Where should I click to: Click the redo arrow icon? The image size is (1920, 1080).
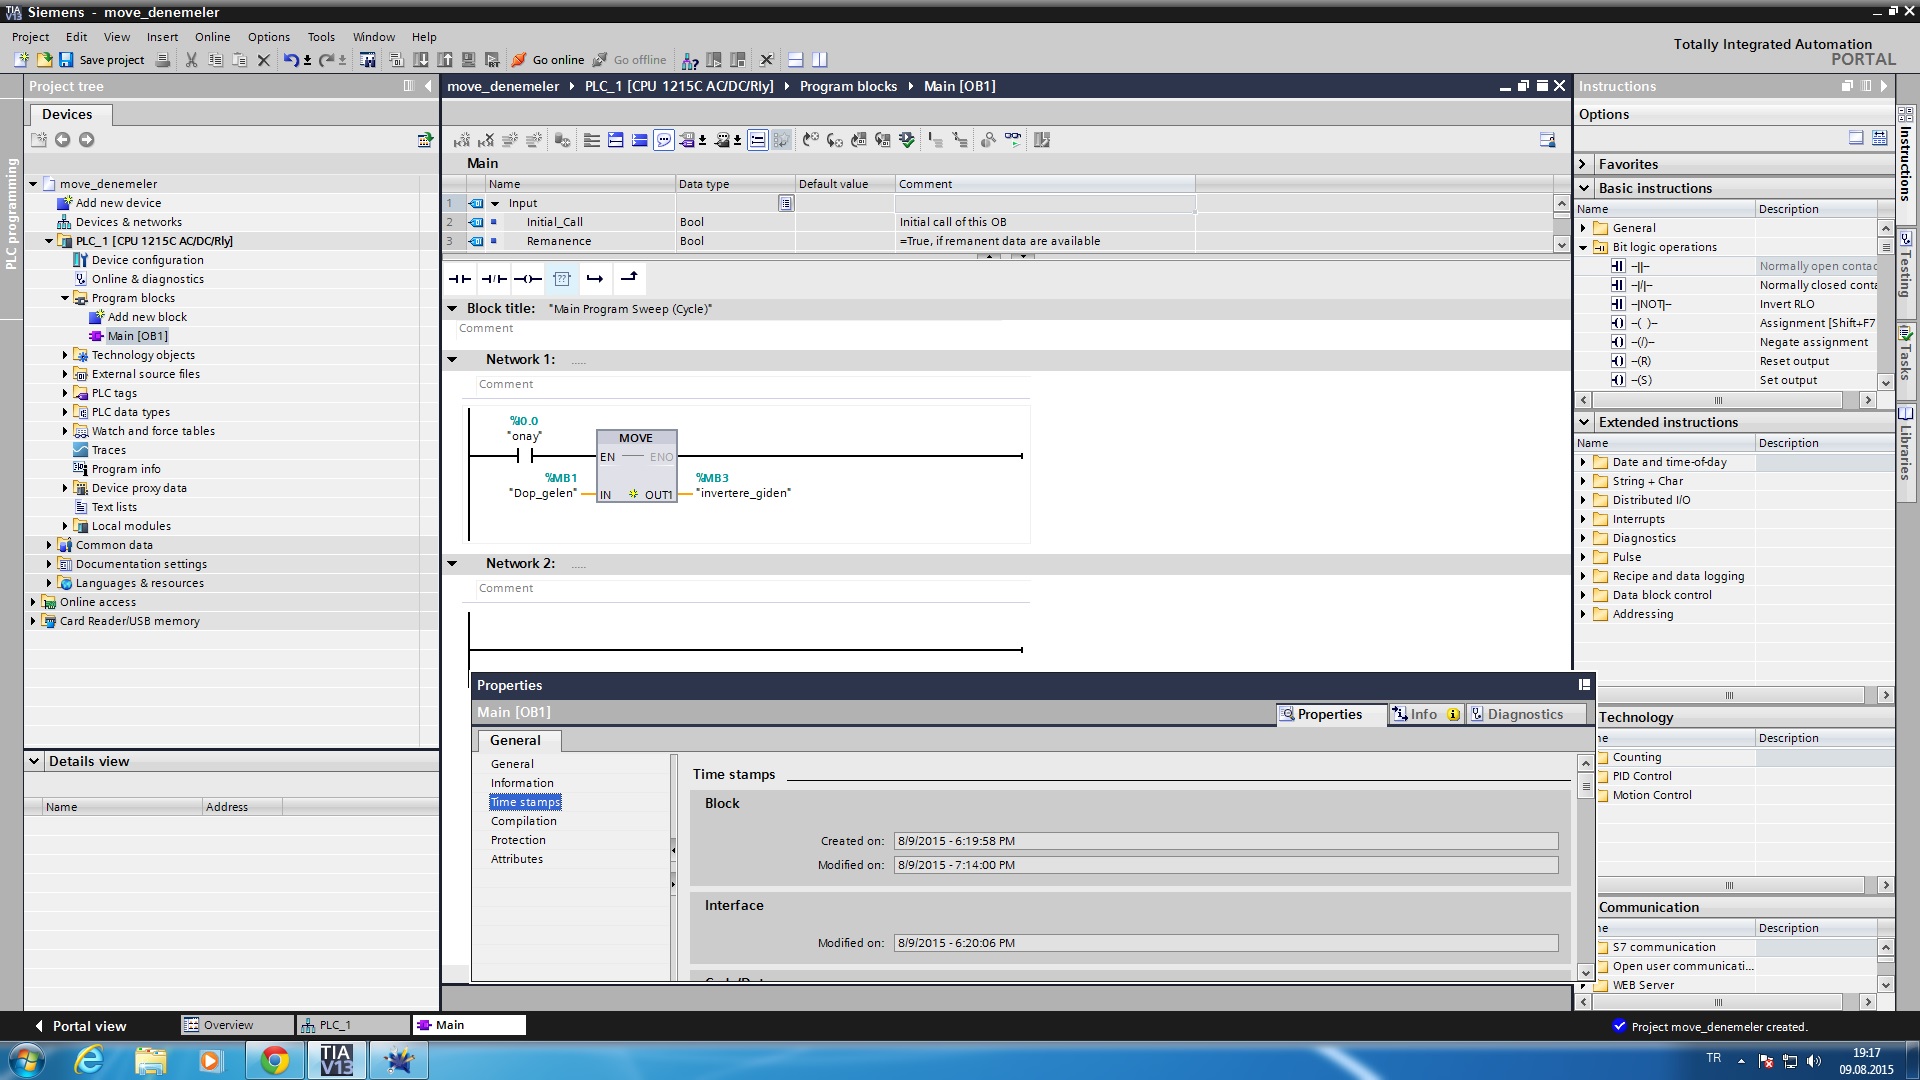(327, 60)
